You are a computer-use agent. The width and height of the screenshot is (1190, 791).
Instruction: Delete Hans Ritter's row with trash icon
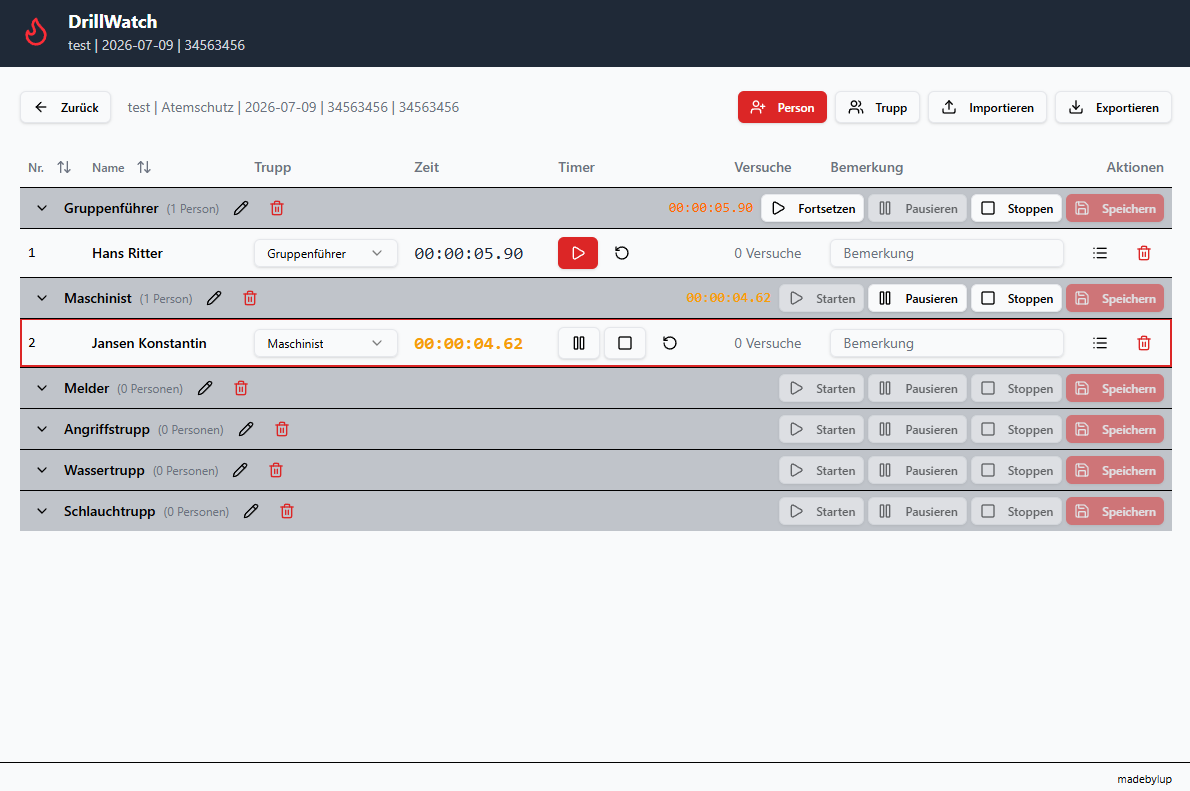point(1144,253)
